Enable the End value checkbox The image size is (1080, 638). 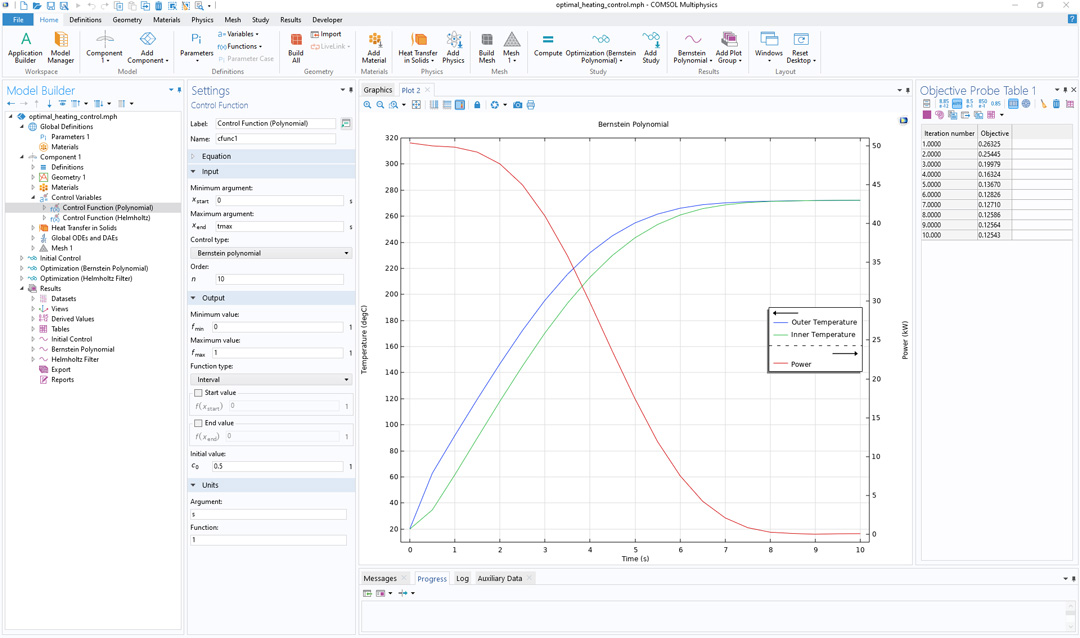coord(198,423)
